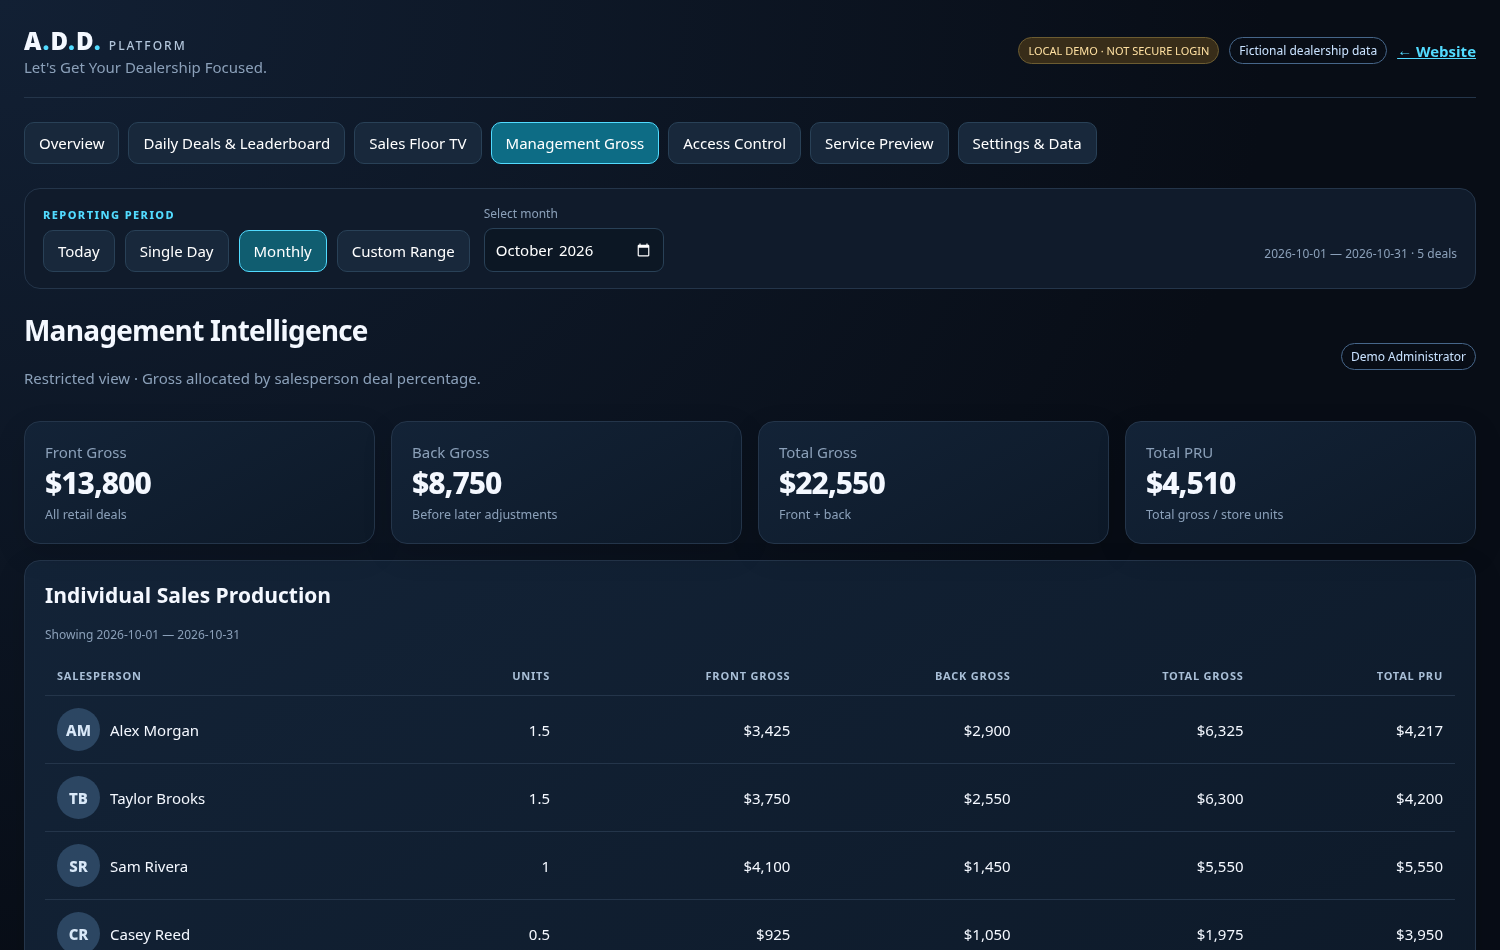Click Alex Morgan's AM avatar

click(78, 730)
